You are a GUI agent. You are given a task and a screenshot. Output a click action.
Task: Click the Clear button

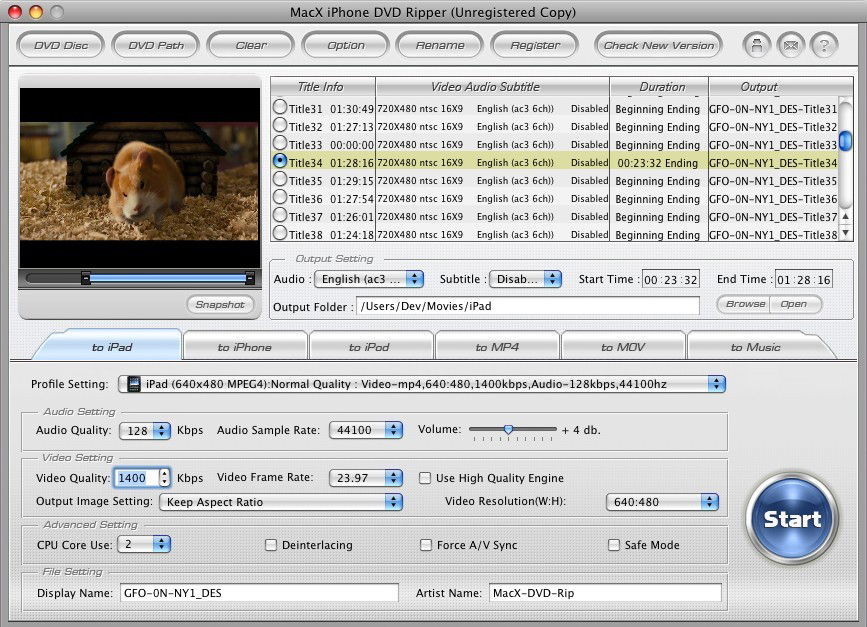tap(251, 45)
